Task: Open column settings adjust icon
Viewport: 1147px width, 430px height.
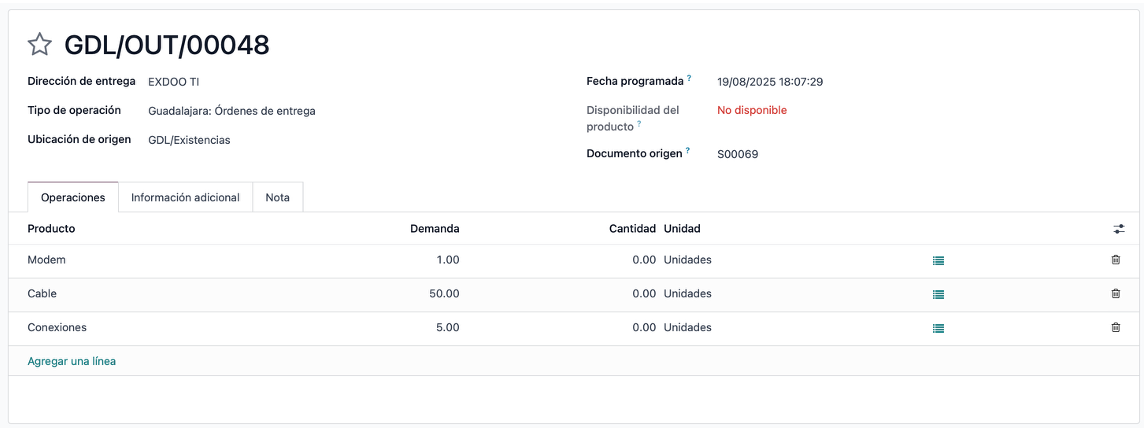Action: (1118, 229)
